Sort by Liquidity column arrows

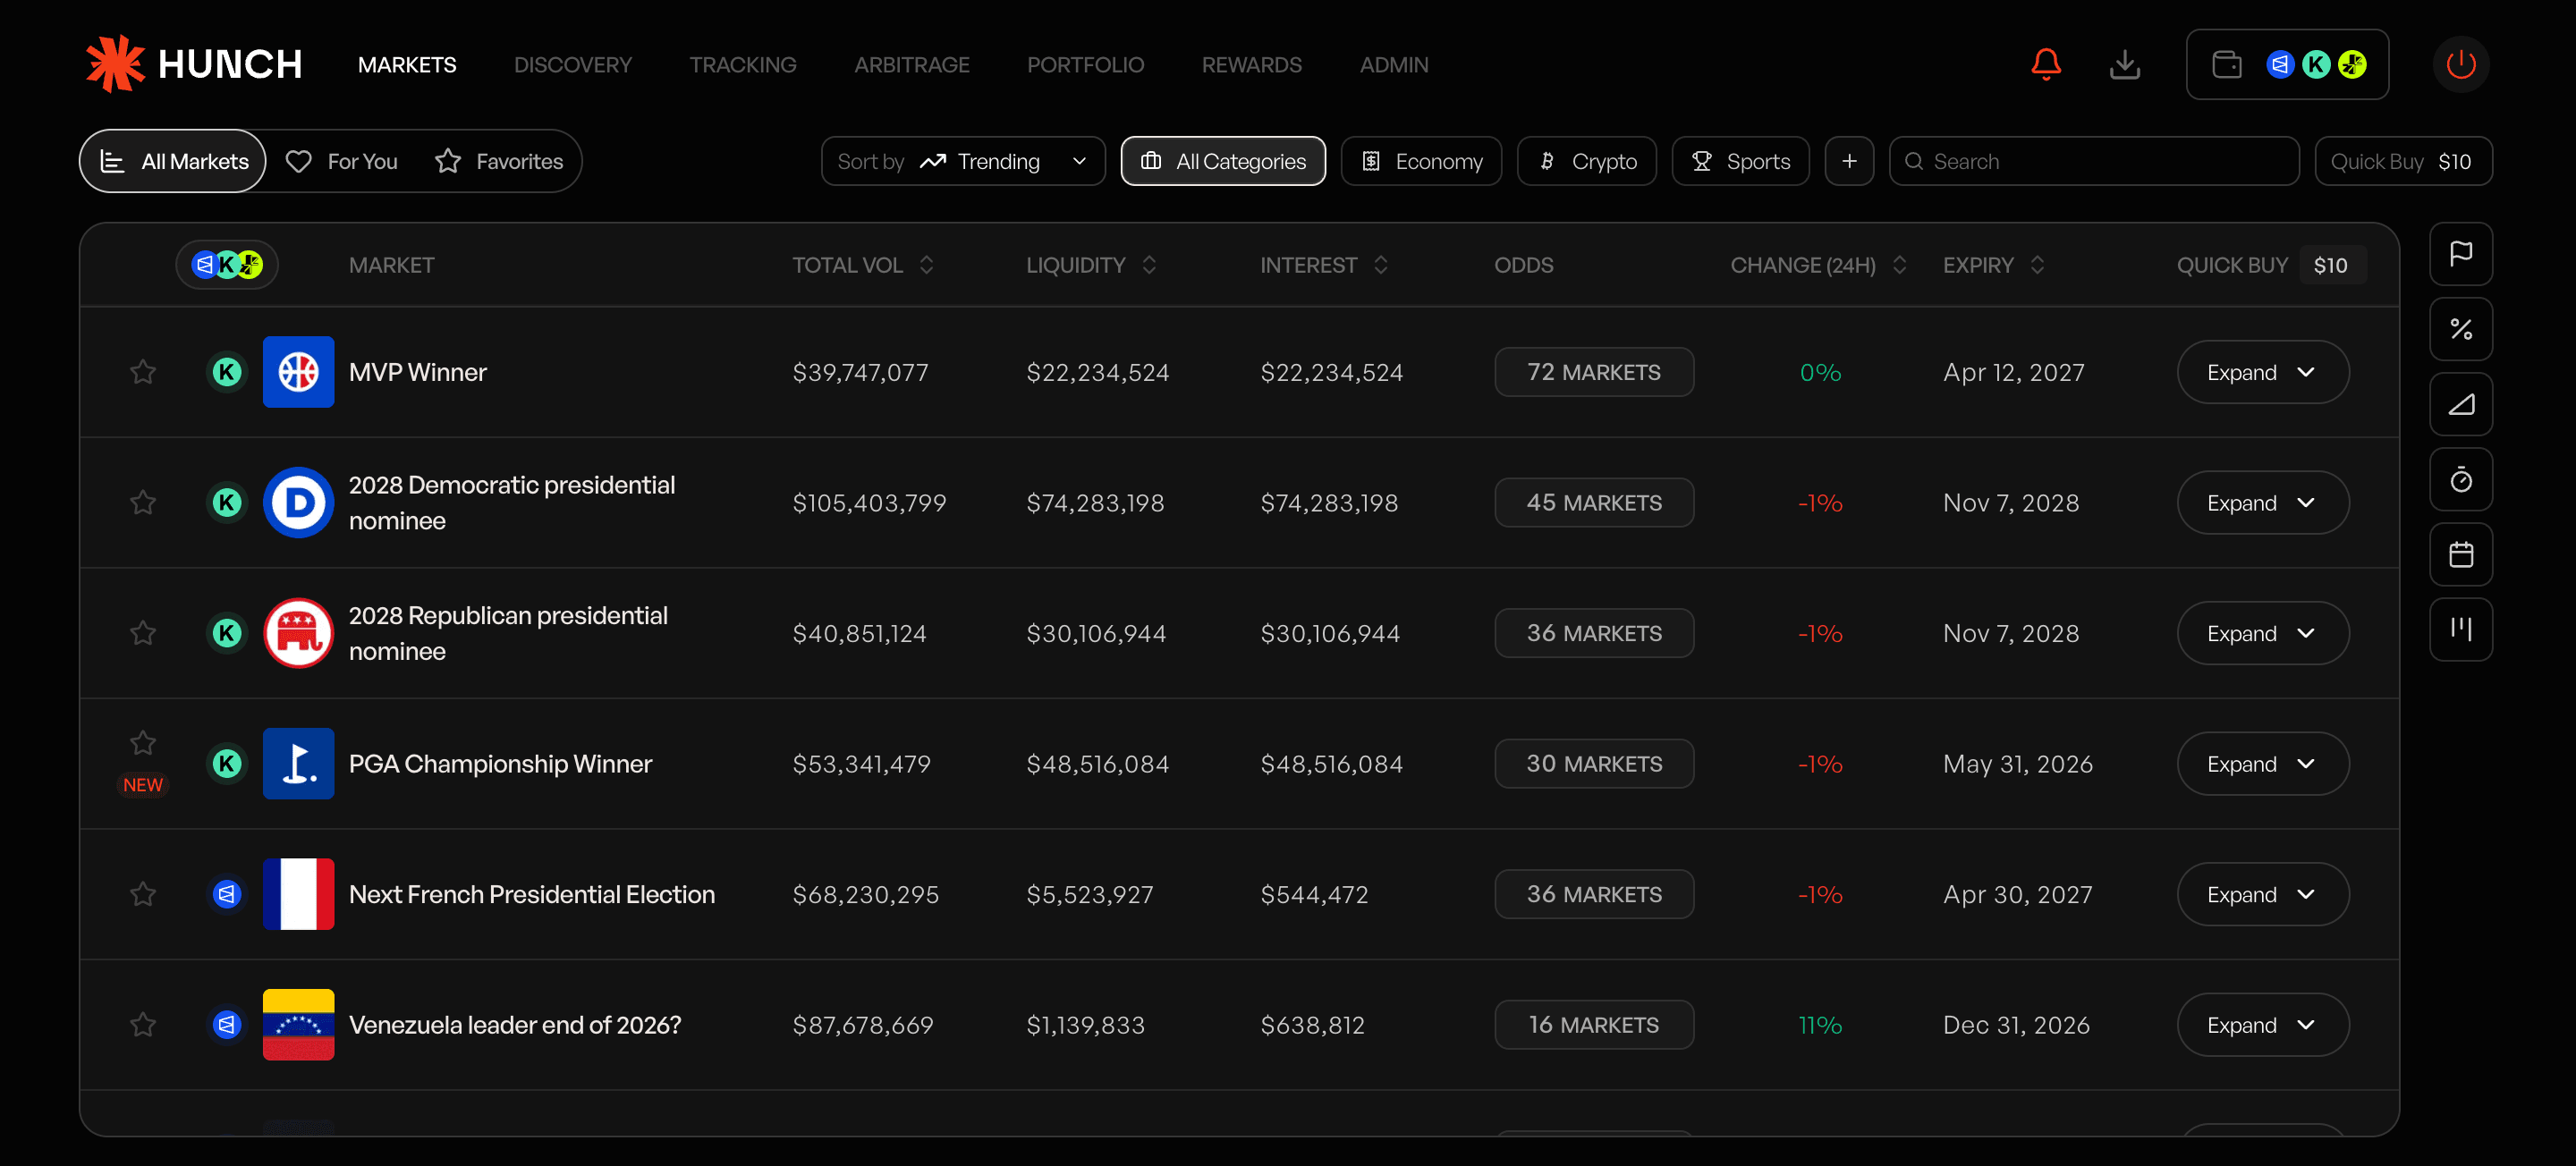[1149, 265]
